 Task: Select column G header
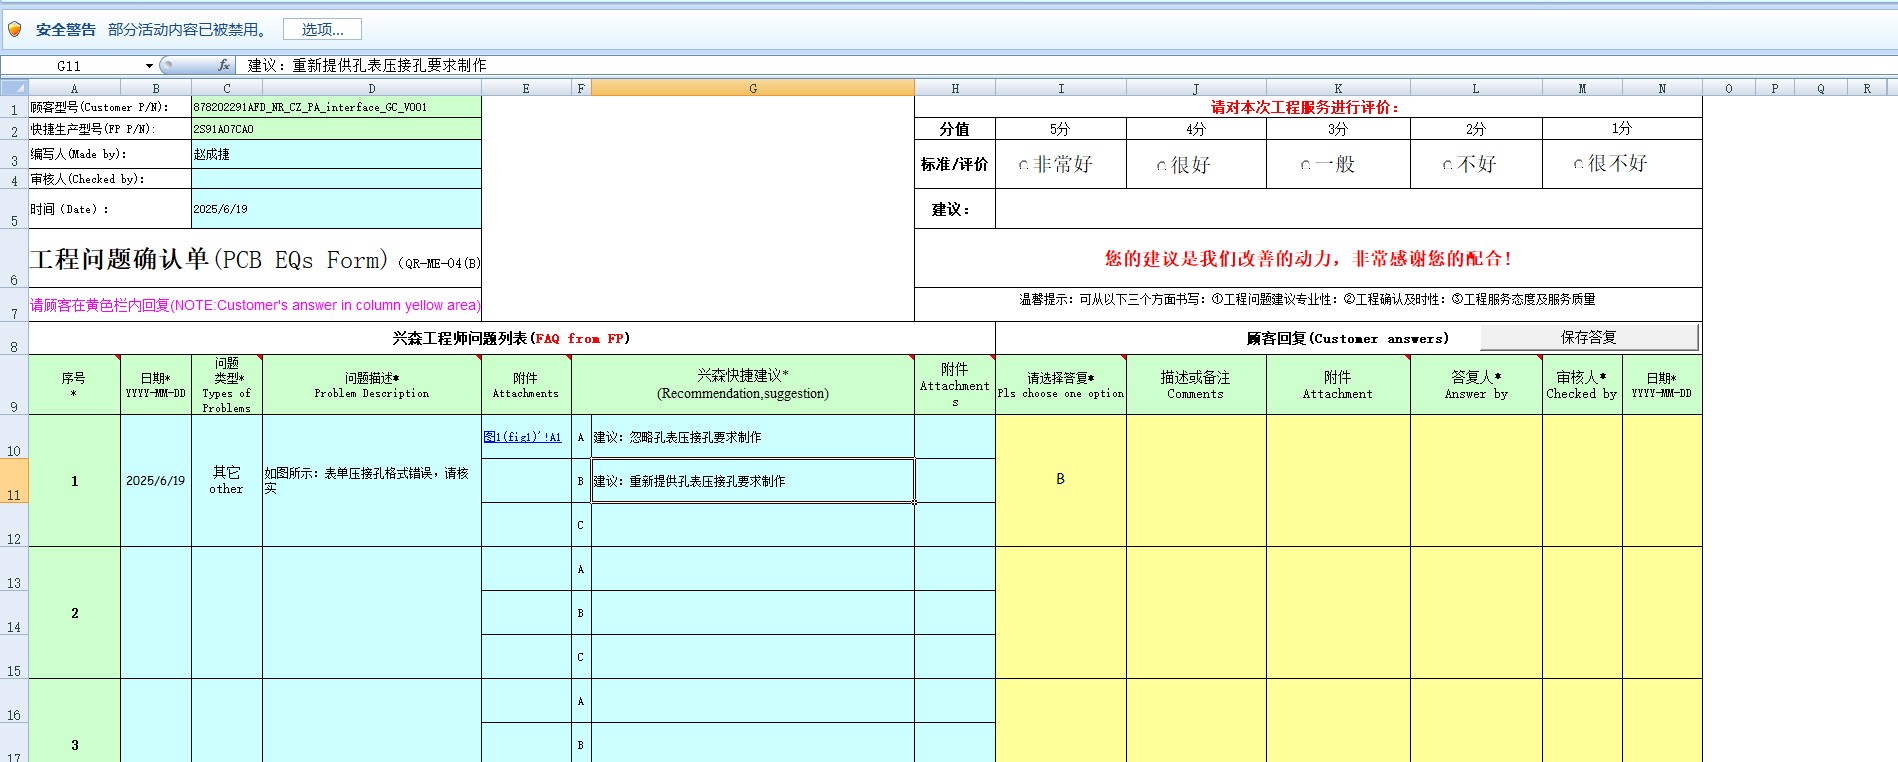coord(753,88)
